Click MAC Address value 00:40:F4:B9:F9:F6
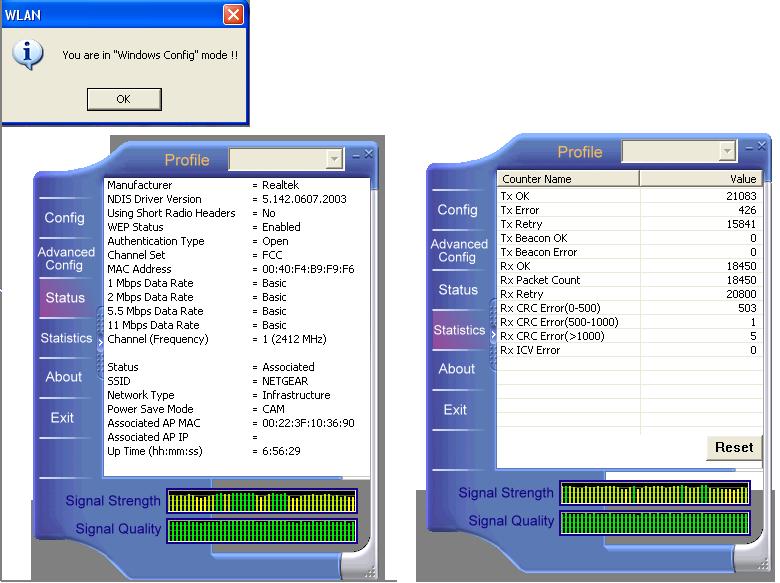Image resolution: width=780 pixels, height=583 pixels. [x=308, y=269]
